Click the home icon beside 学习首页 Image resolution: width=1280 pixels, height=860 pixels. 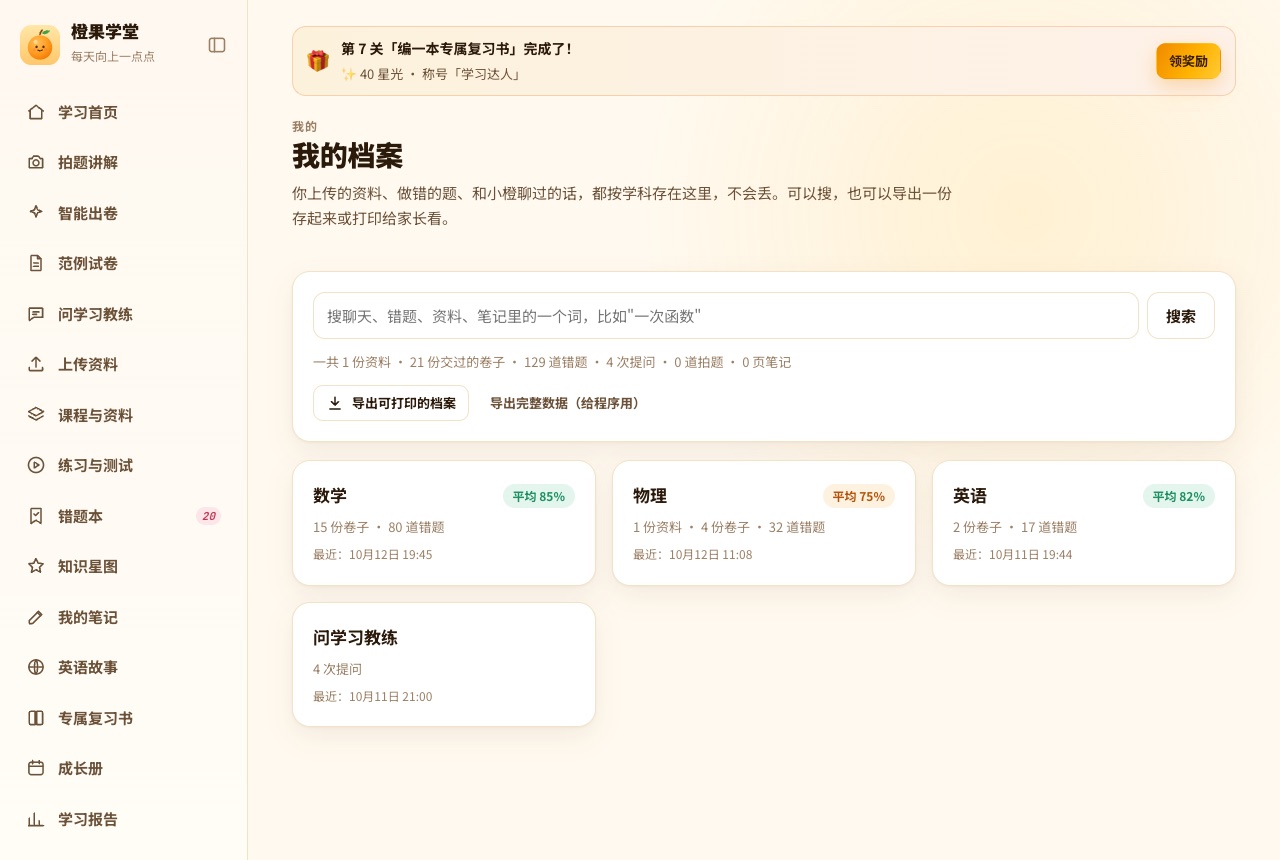point(36,112)
